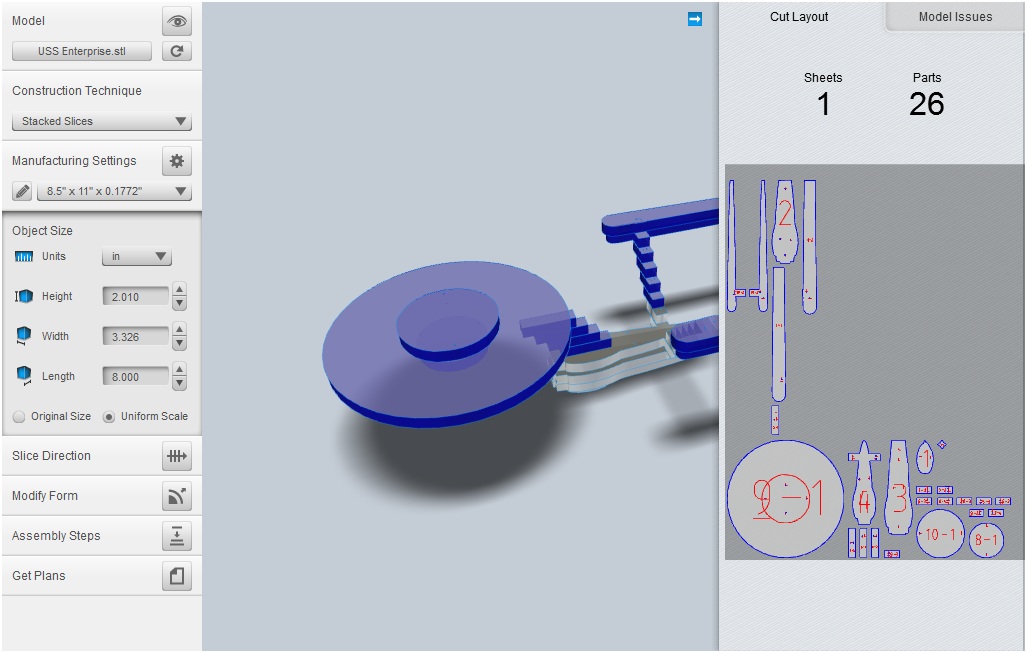Reload the model with refresh icon
This screenshot has width=1027, height=653.
[x=177, y=51]
